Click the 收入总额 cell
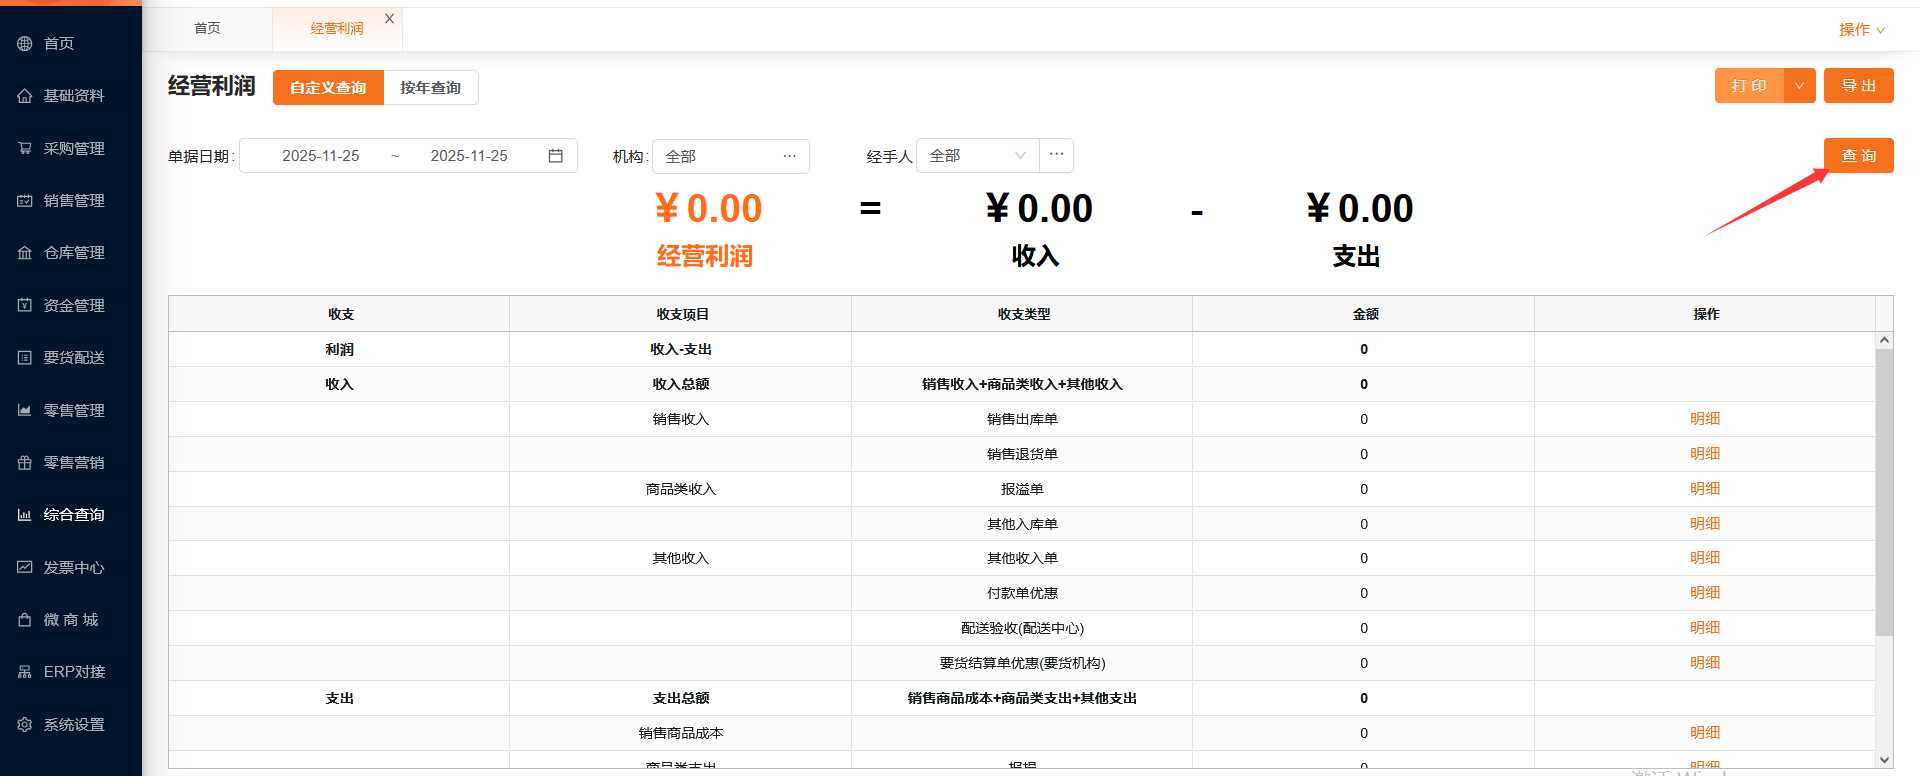Viewport: 1919px width, 776px height. click(681, 384)
